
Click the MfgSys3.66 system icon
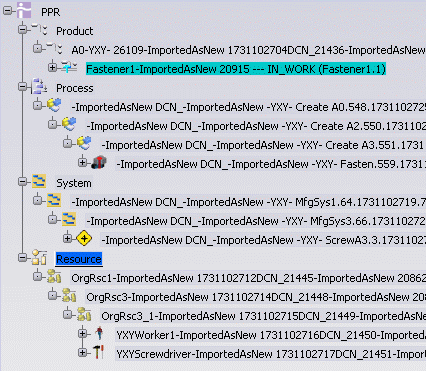coord(69,219)
